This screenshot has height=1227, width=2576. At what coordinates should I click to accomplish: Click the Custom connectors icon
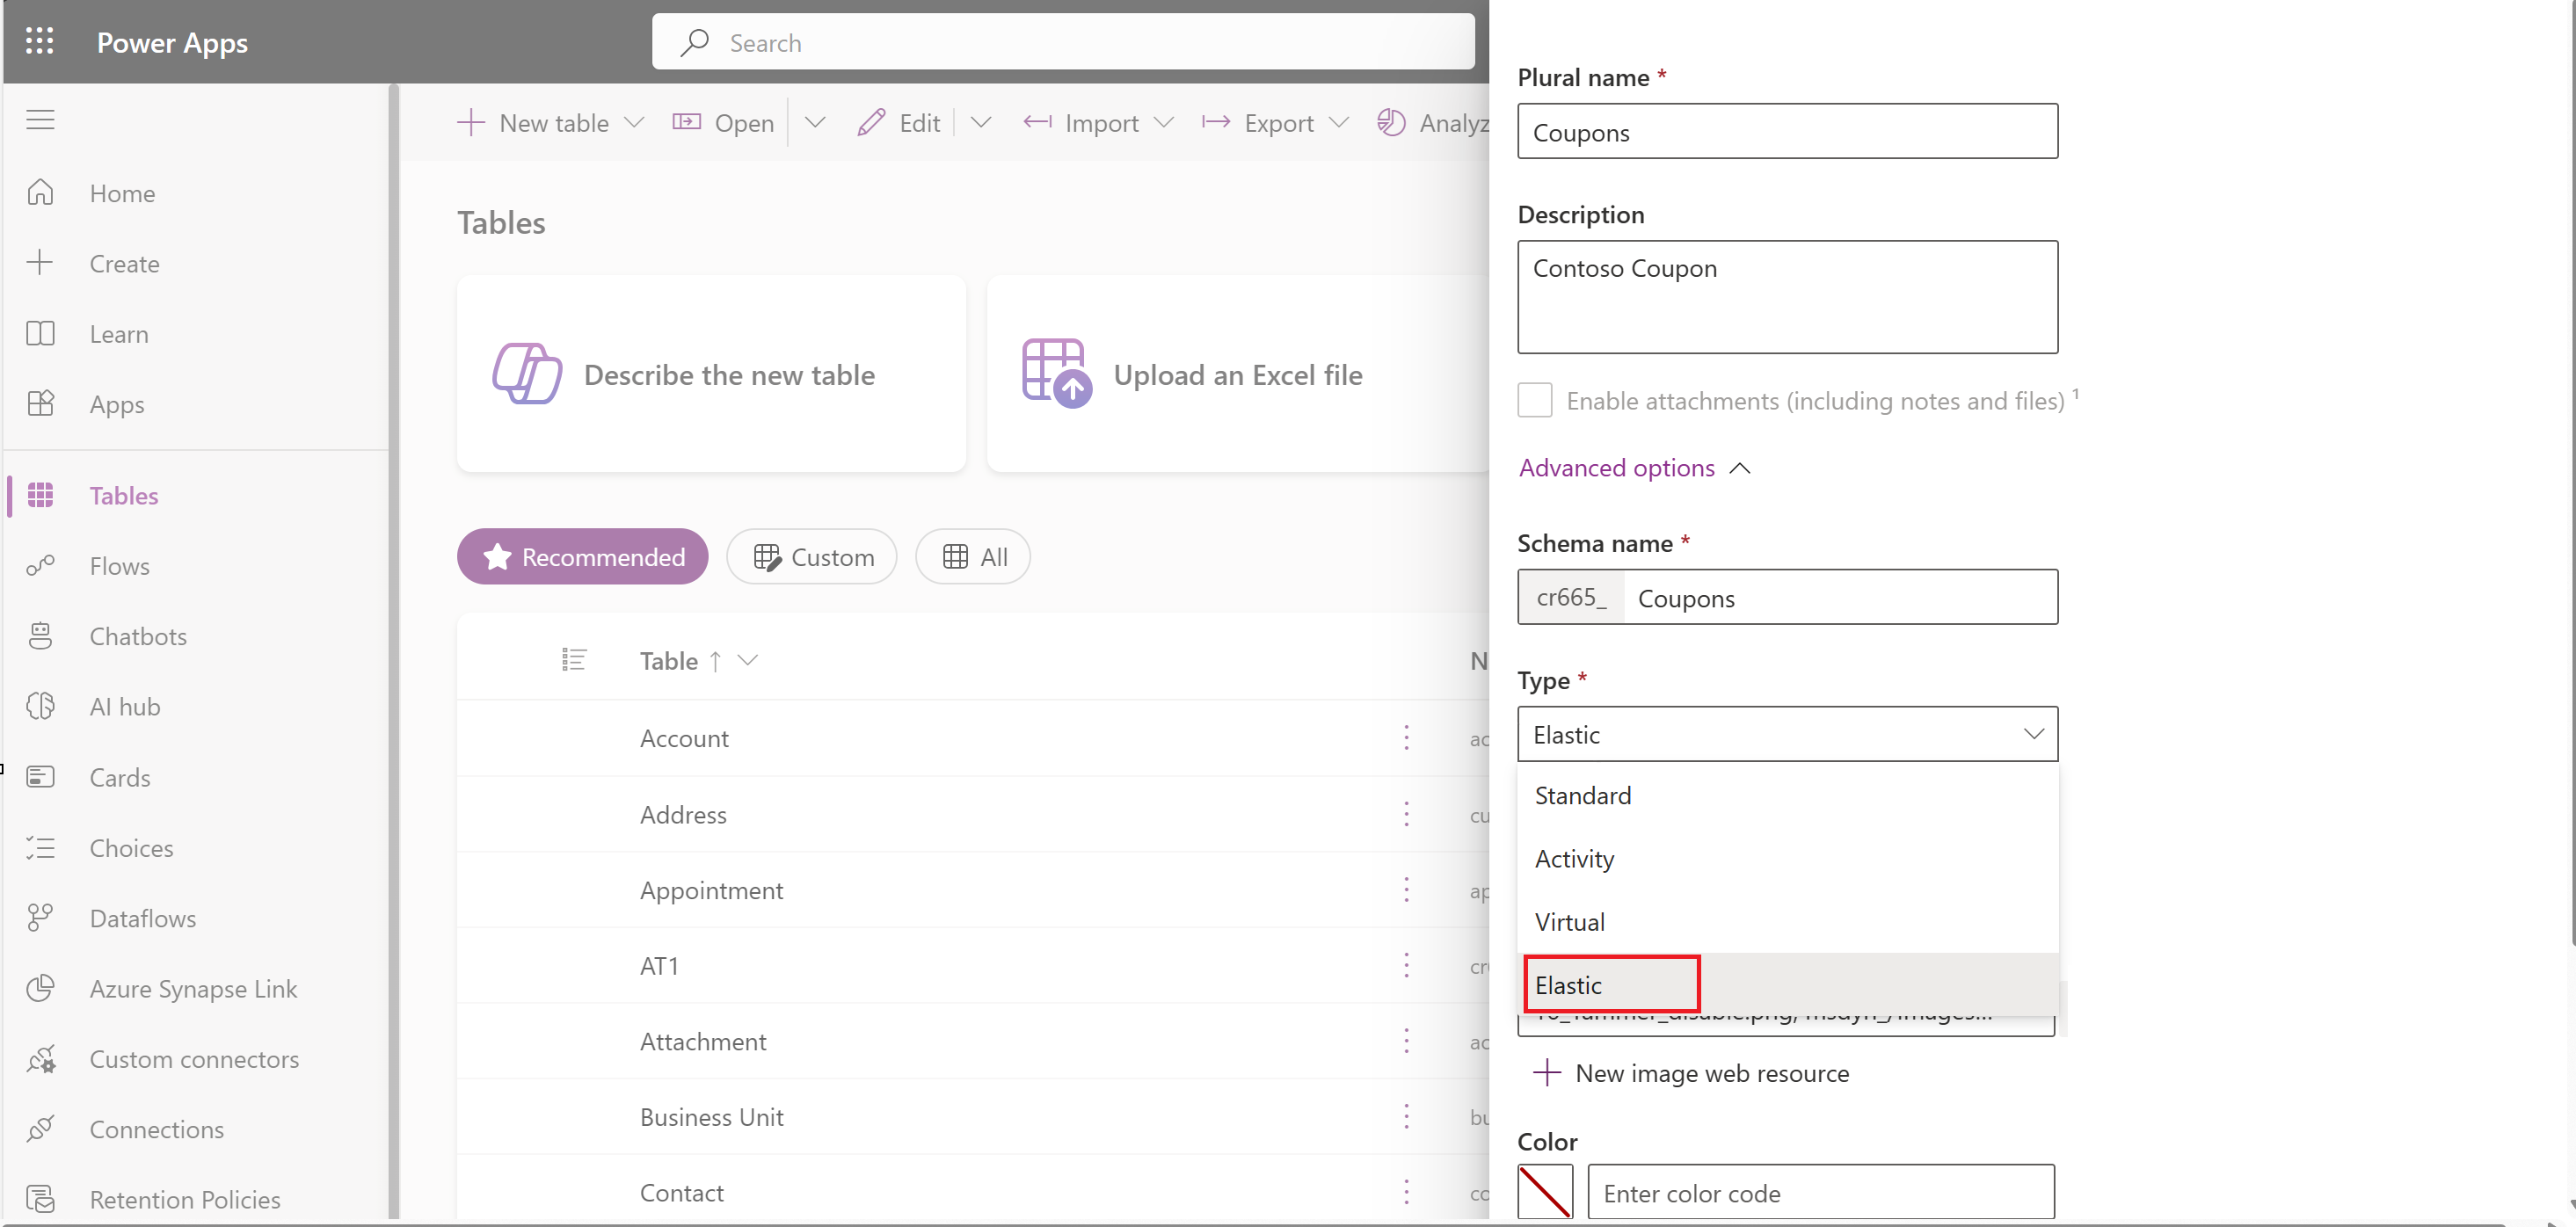[43, 1058]
